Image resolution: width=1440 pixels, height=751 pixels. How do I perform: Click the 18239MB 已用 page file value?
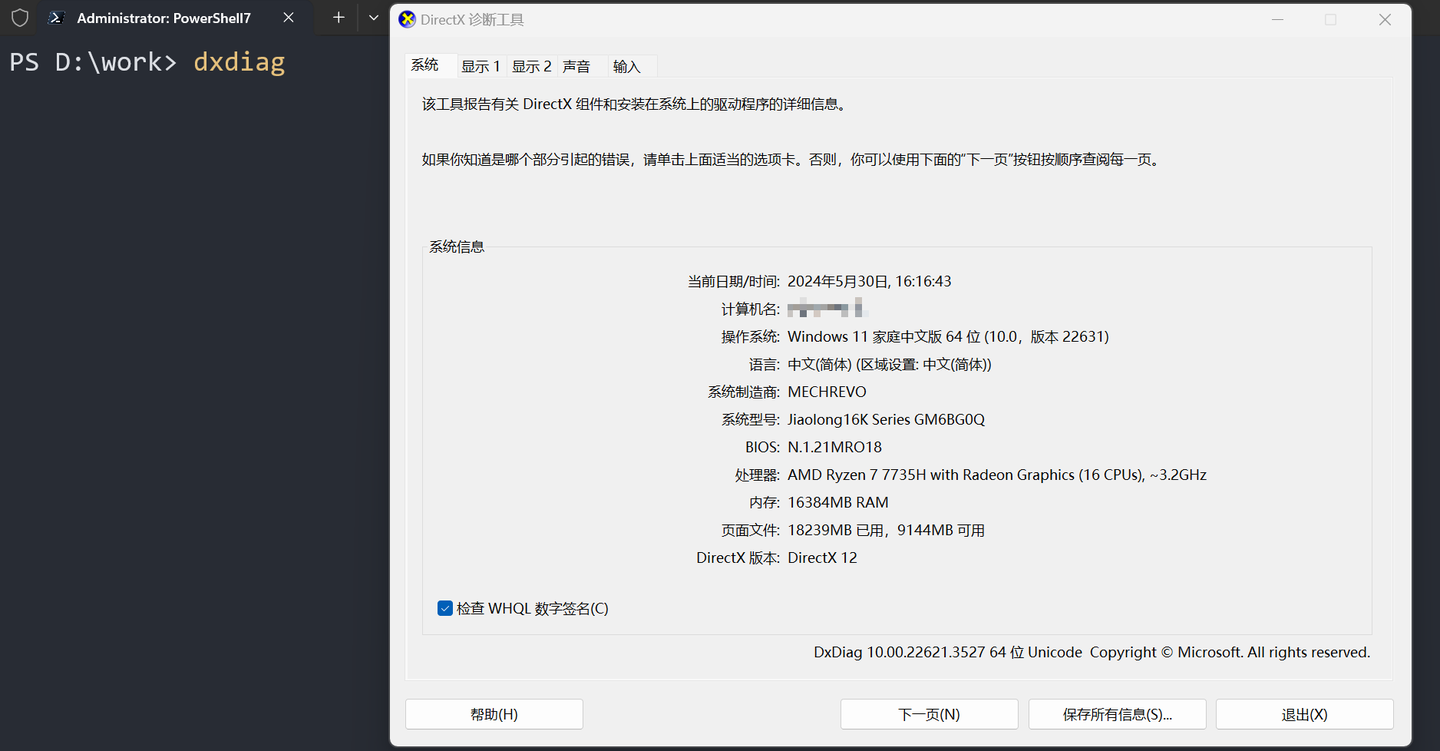point(886,530)
